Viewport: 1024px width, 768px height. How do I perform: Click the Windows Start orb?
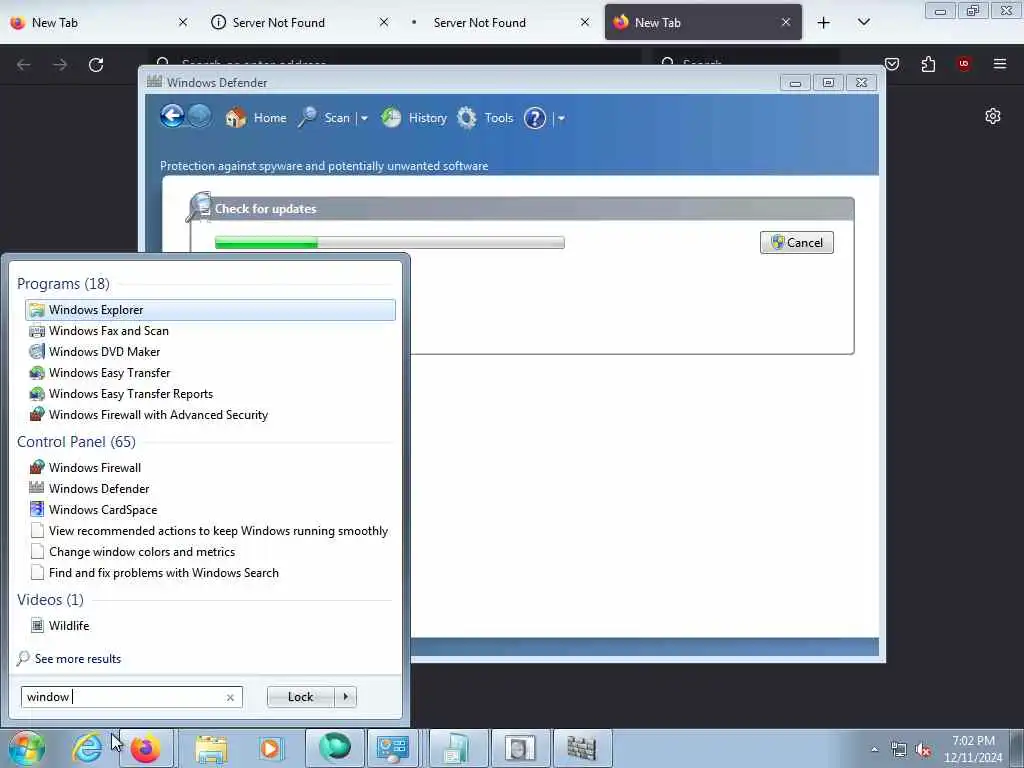[27, 748]
